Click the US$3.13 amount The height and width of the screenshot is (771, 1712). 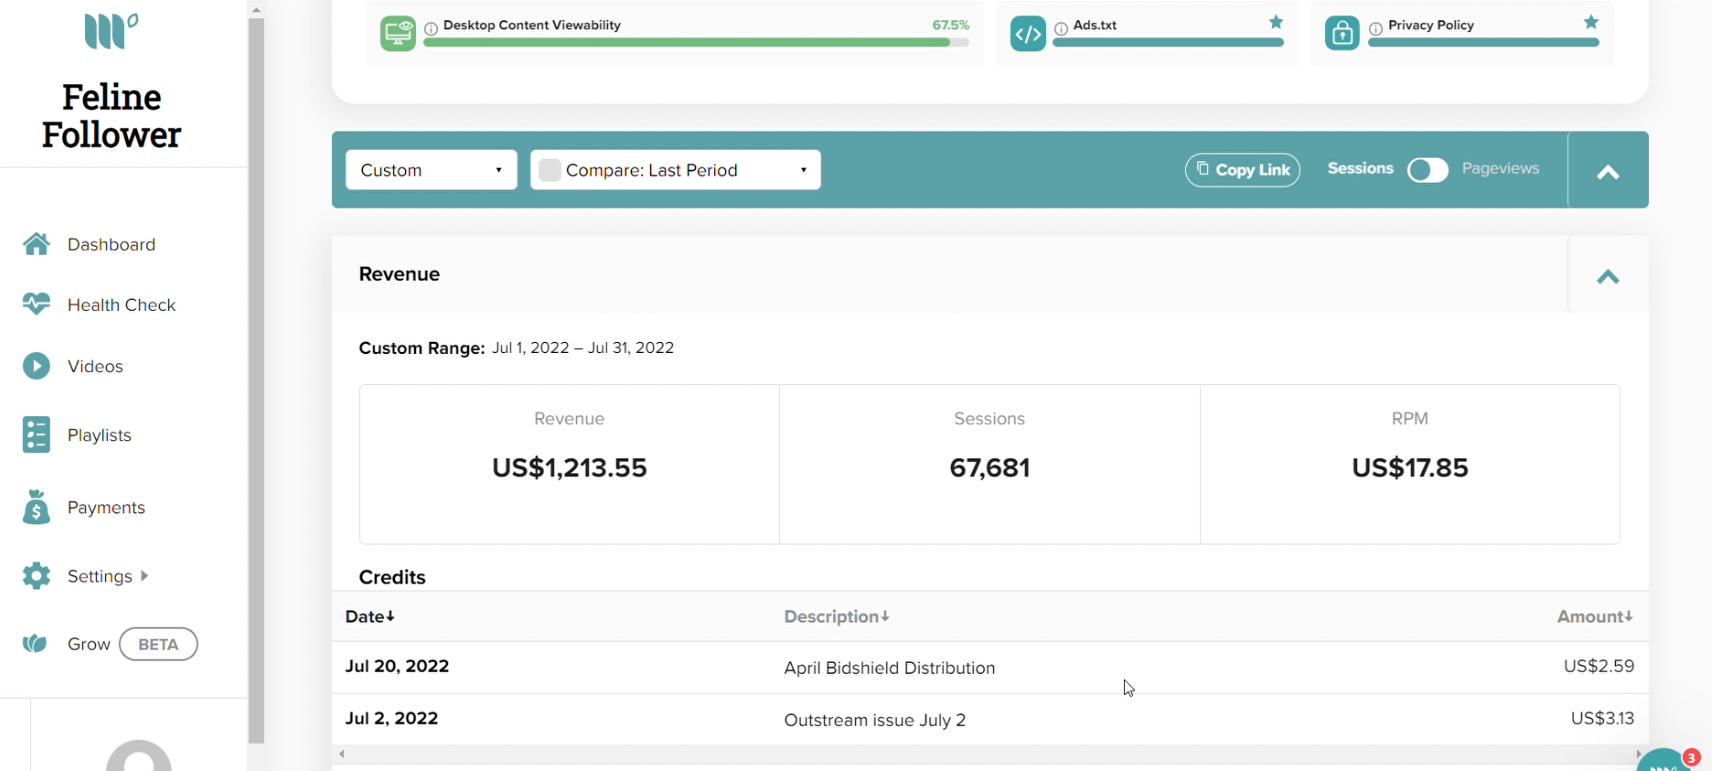(1603, 718)
